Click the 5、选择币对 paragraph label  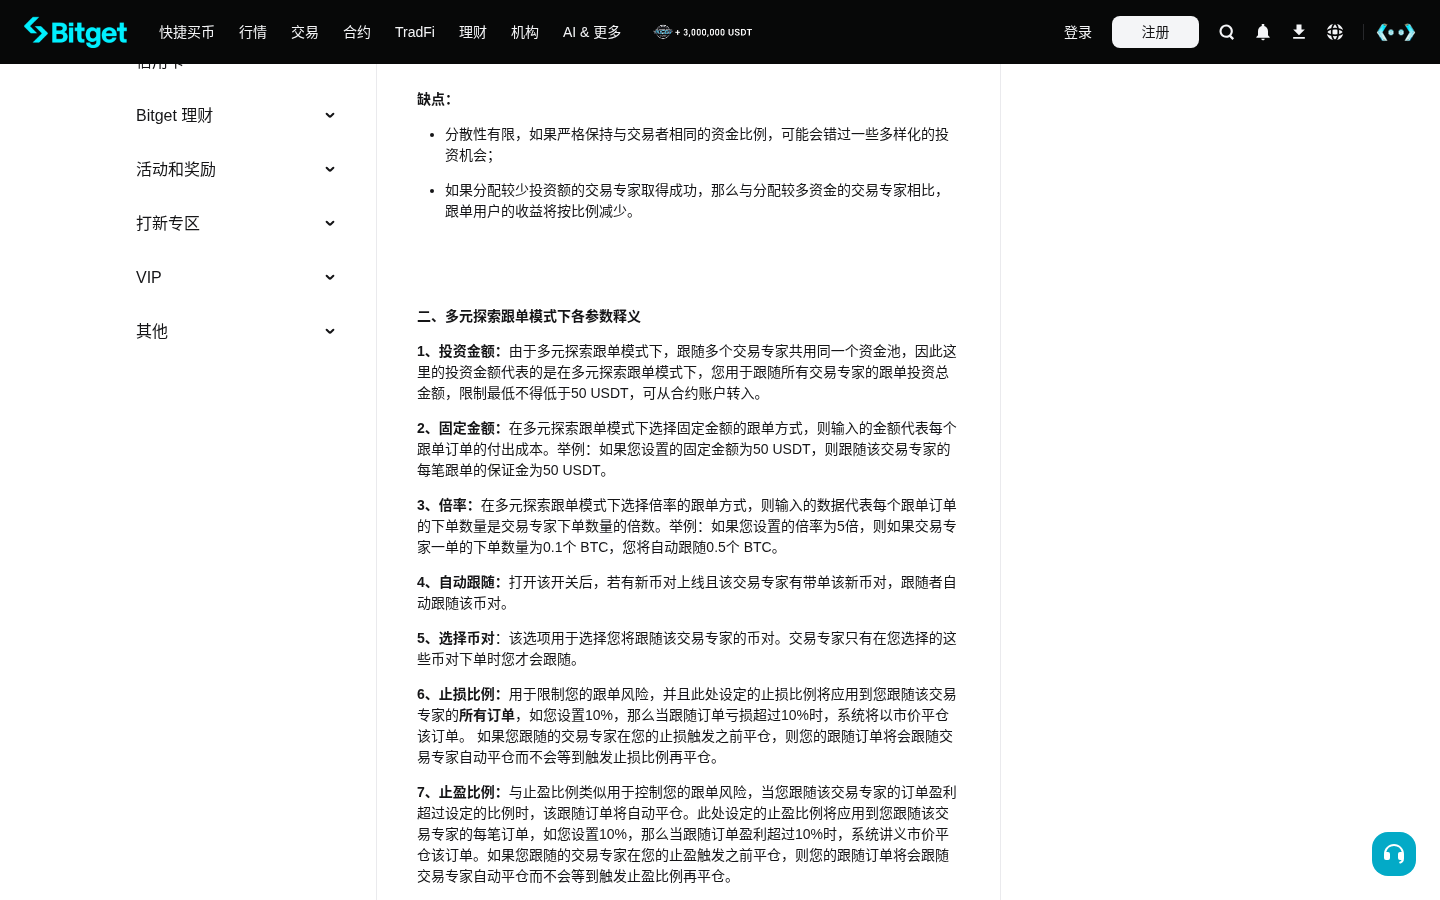(456, 638)
